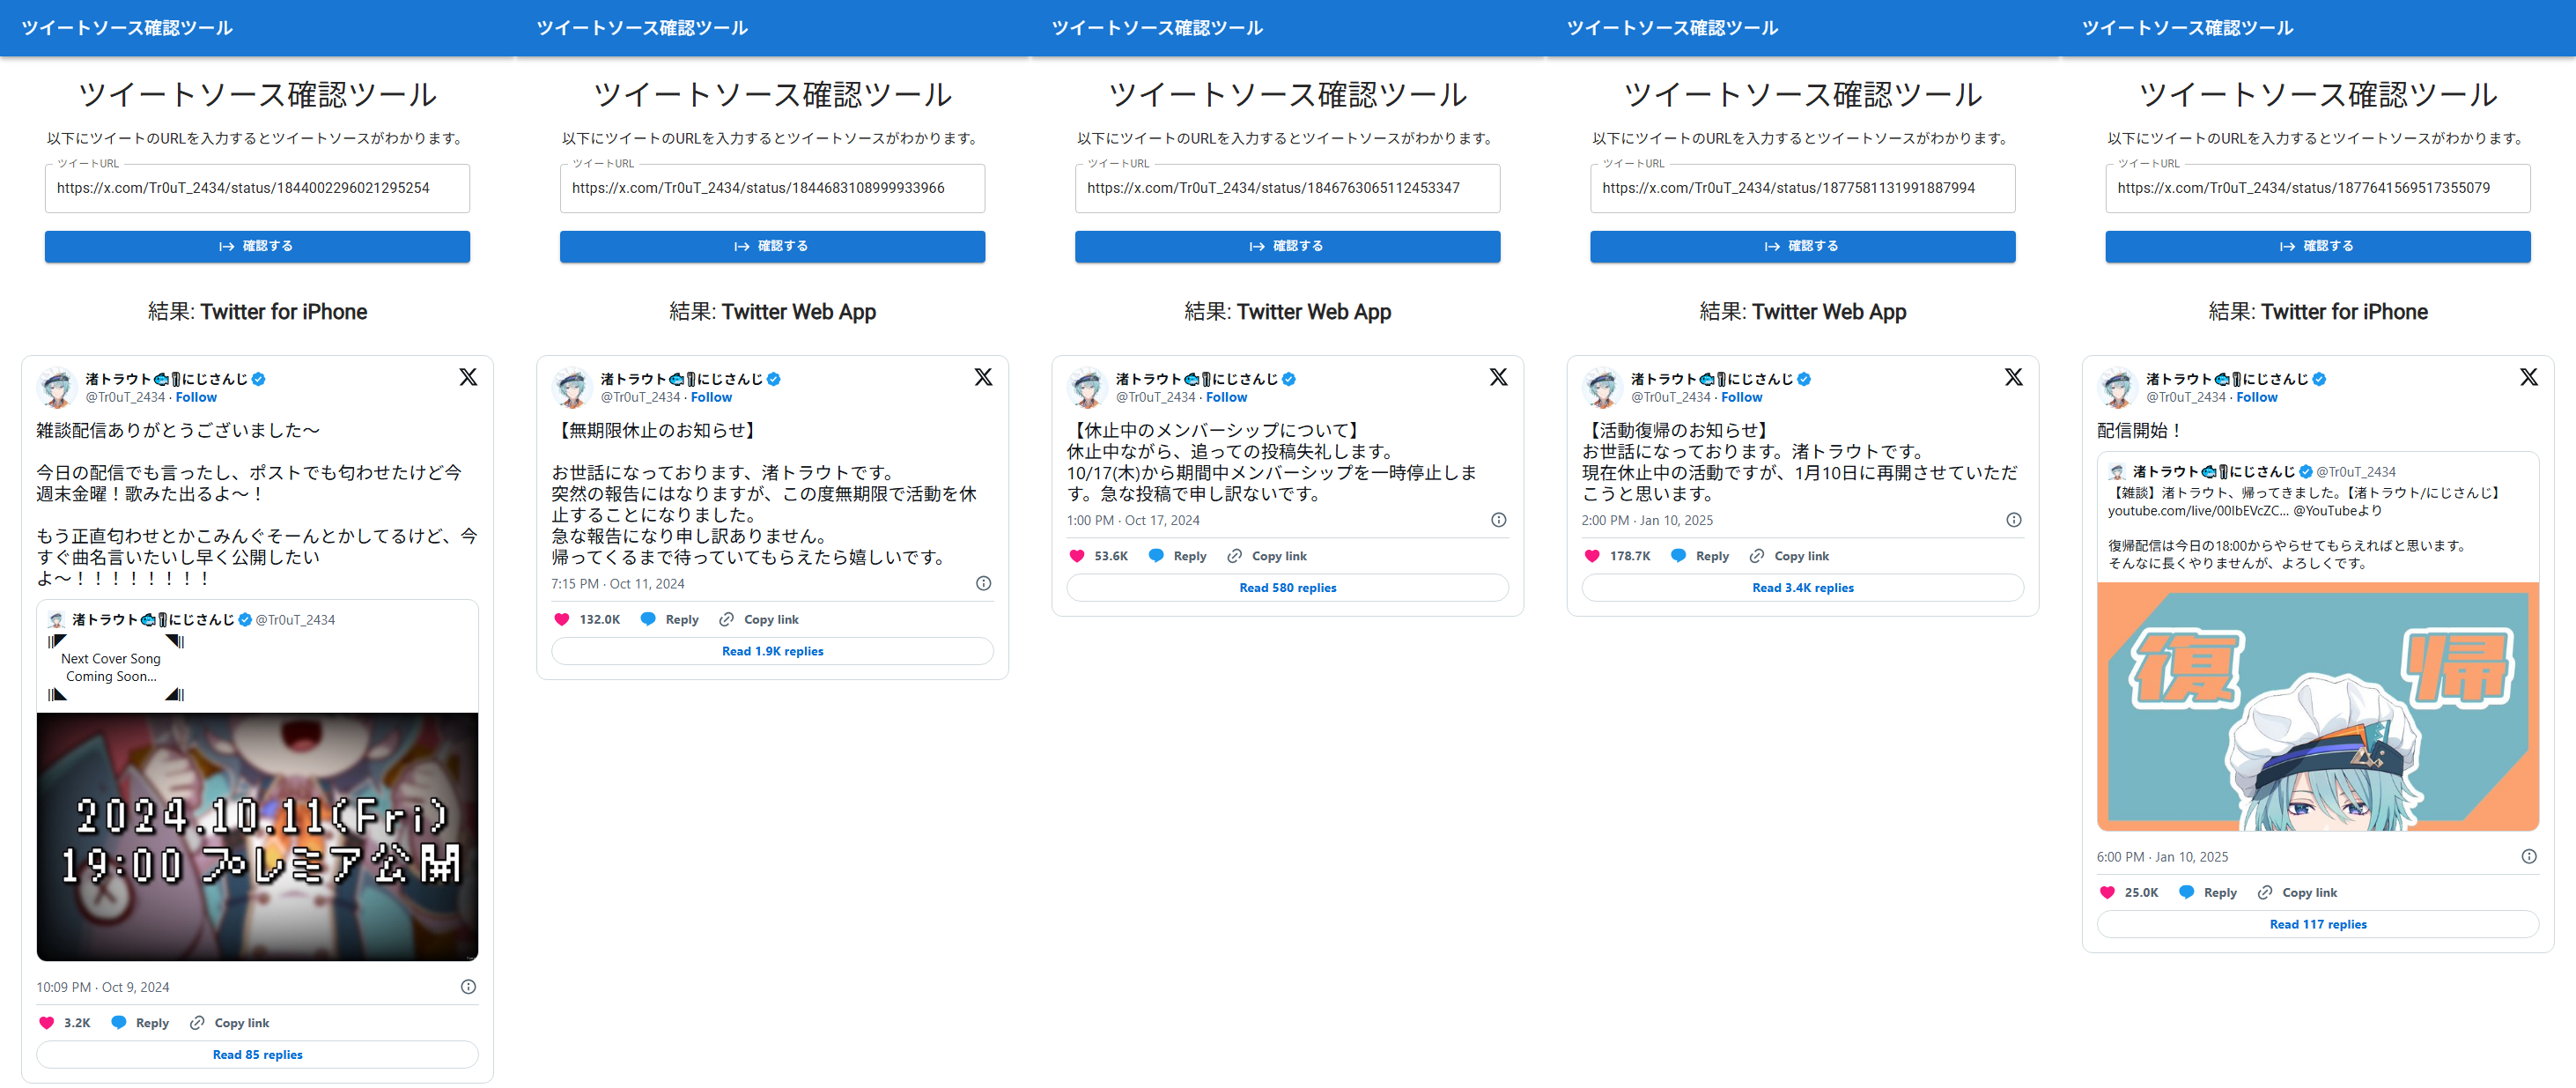Click the profile avatar on the Oct 11 tweet

(x=572, y=388)
